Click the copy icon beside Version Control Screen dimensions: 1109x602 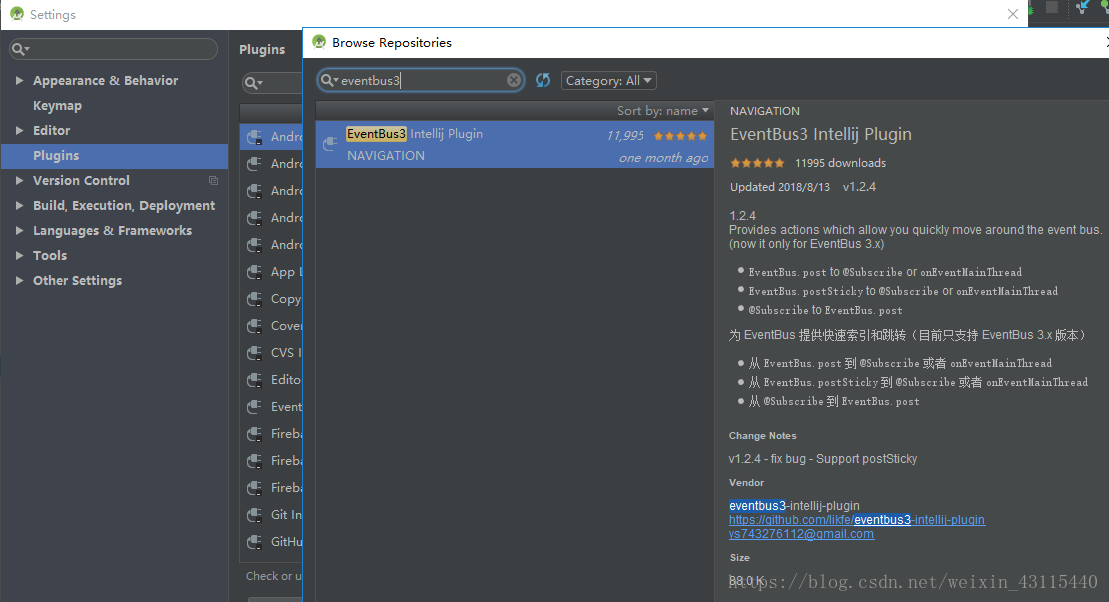point(213,181)
